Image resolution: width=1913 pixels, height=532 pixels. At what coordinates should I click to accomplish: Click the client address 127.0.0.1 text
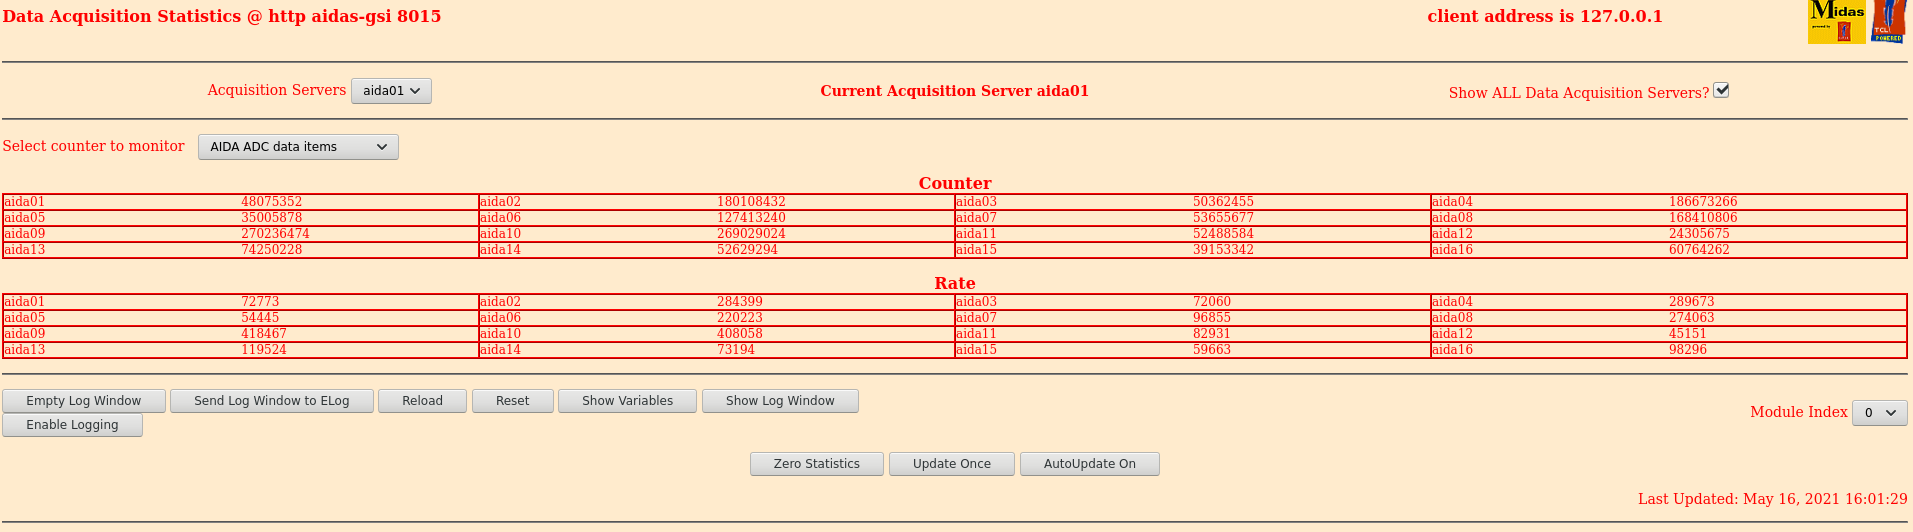point(1545,16)
